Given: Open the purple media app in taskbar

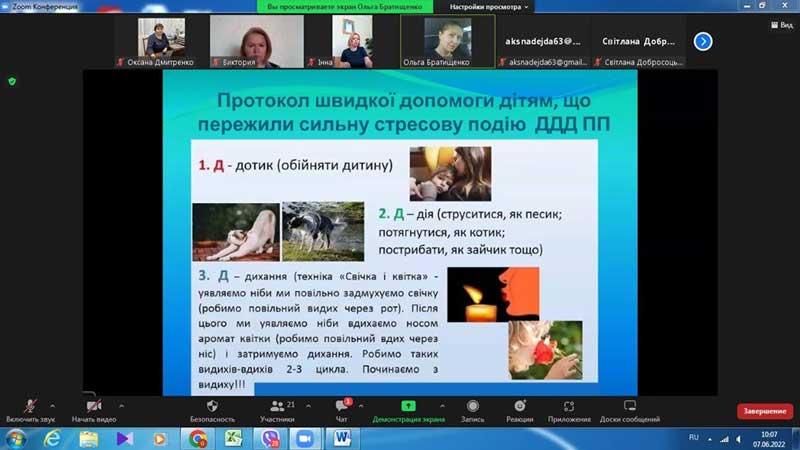Looking at the screenshot, I should point(124,439).
